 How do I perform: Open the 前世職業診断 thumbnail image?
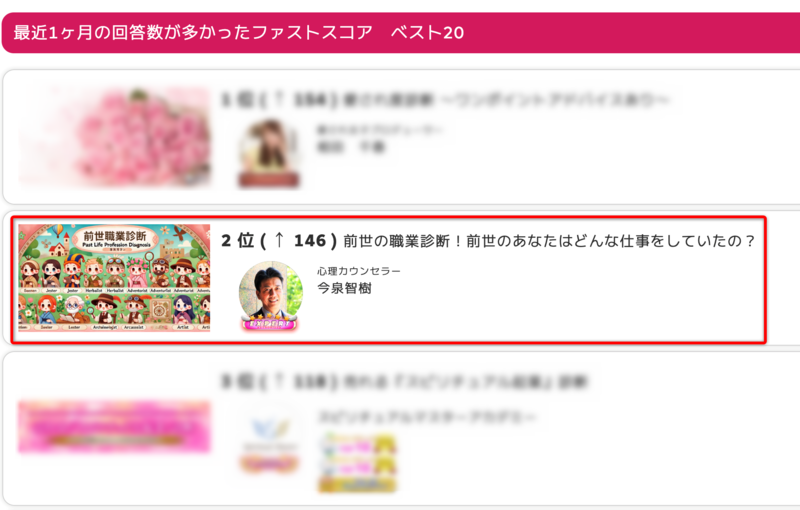pyautogui.click(x=114, y=278)
